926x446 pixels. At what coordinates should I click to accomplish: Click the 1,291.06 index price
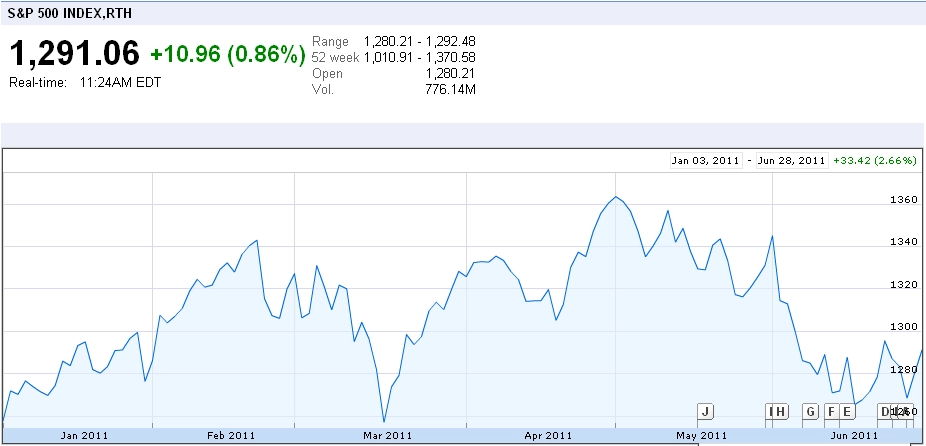point(74,54)
